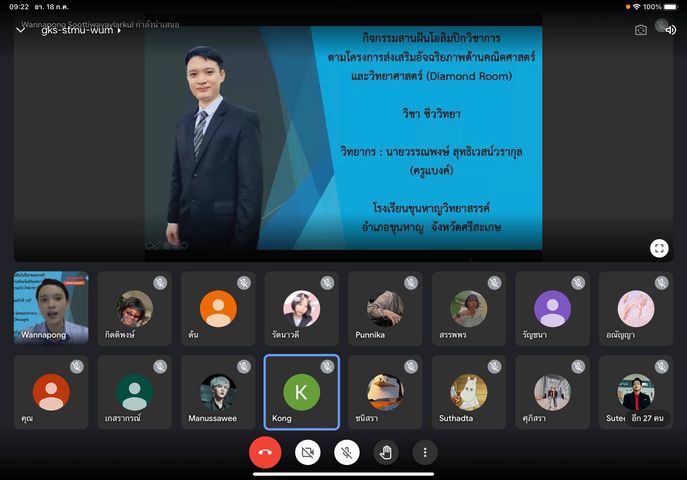
Task: Collapse the meeting with the down chevron
Action: (x=21, y=30)
